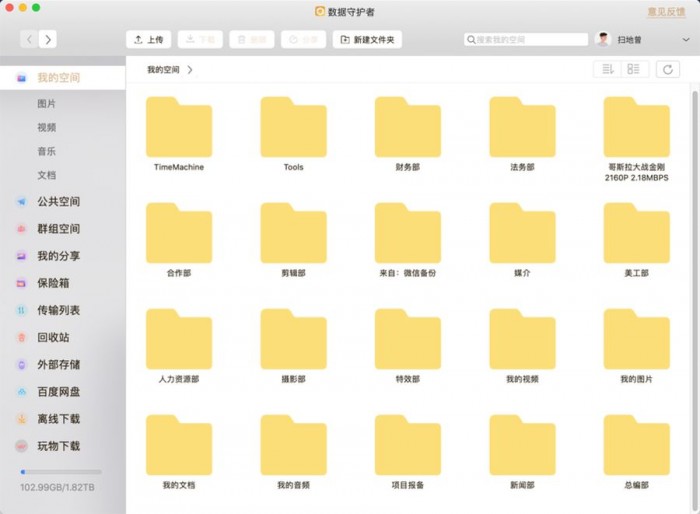This screenshot has height=514, width=700.
Task: Open the 人力资源部 folder
Action: pos(179,339)
